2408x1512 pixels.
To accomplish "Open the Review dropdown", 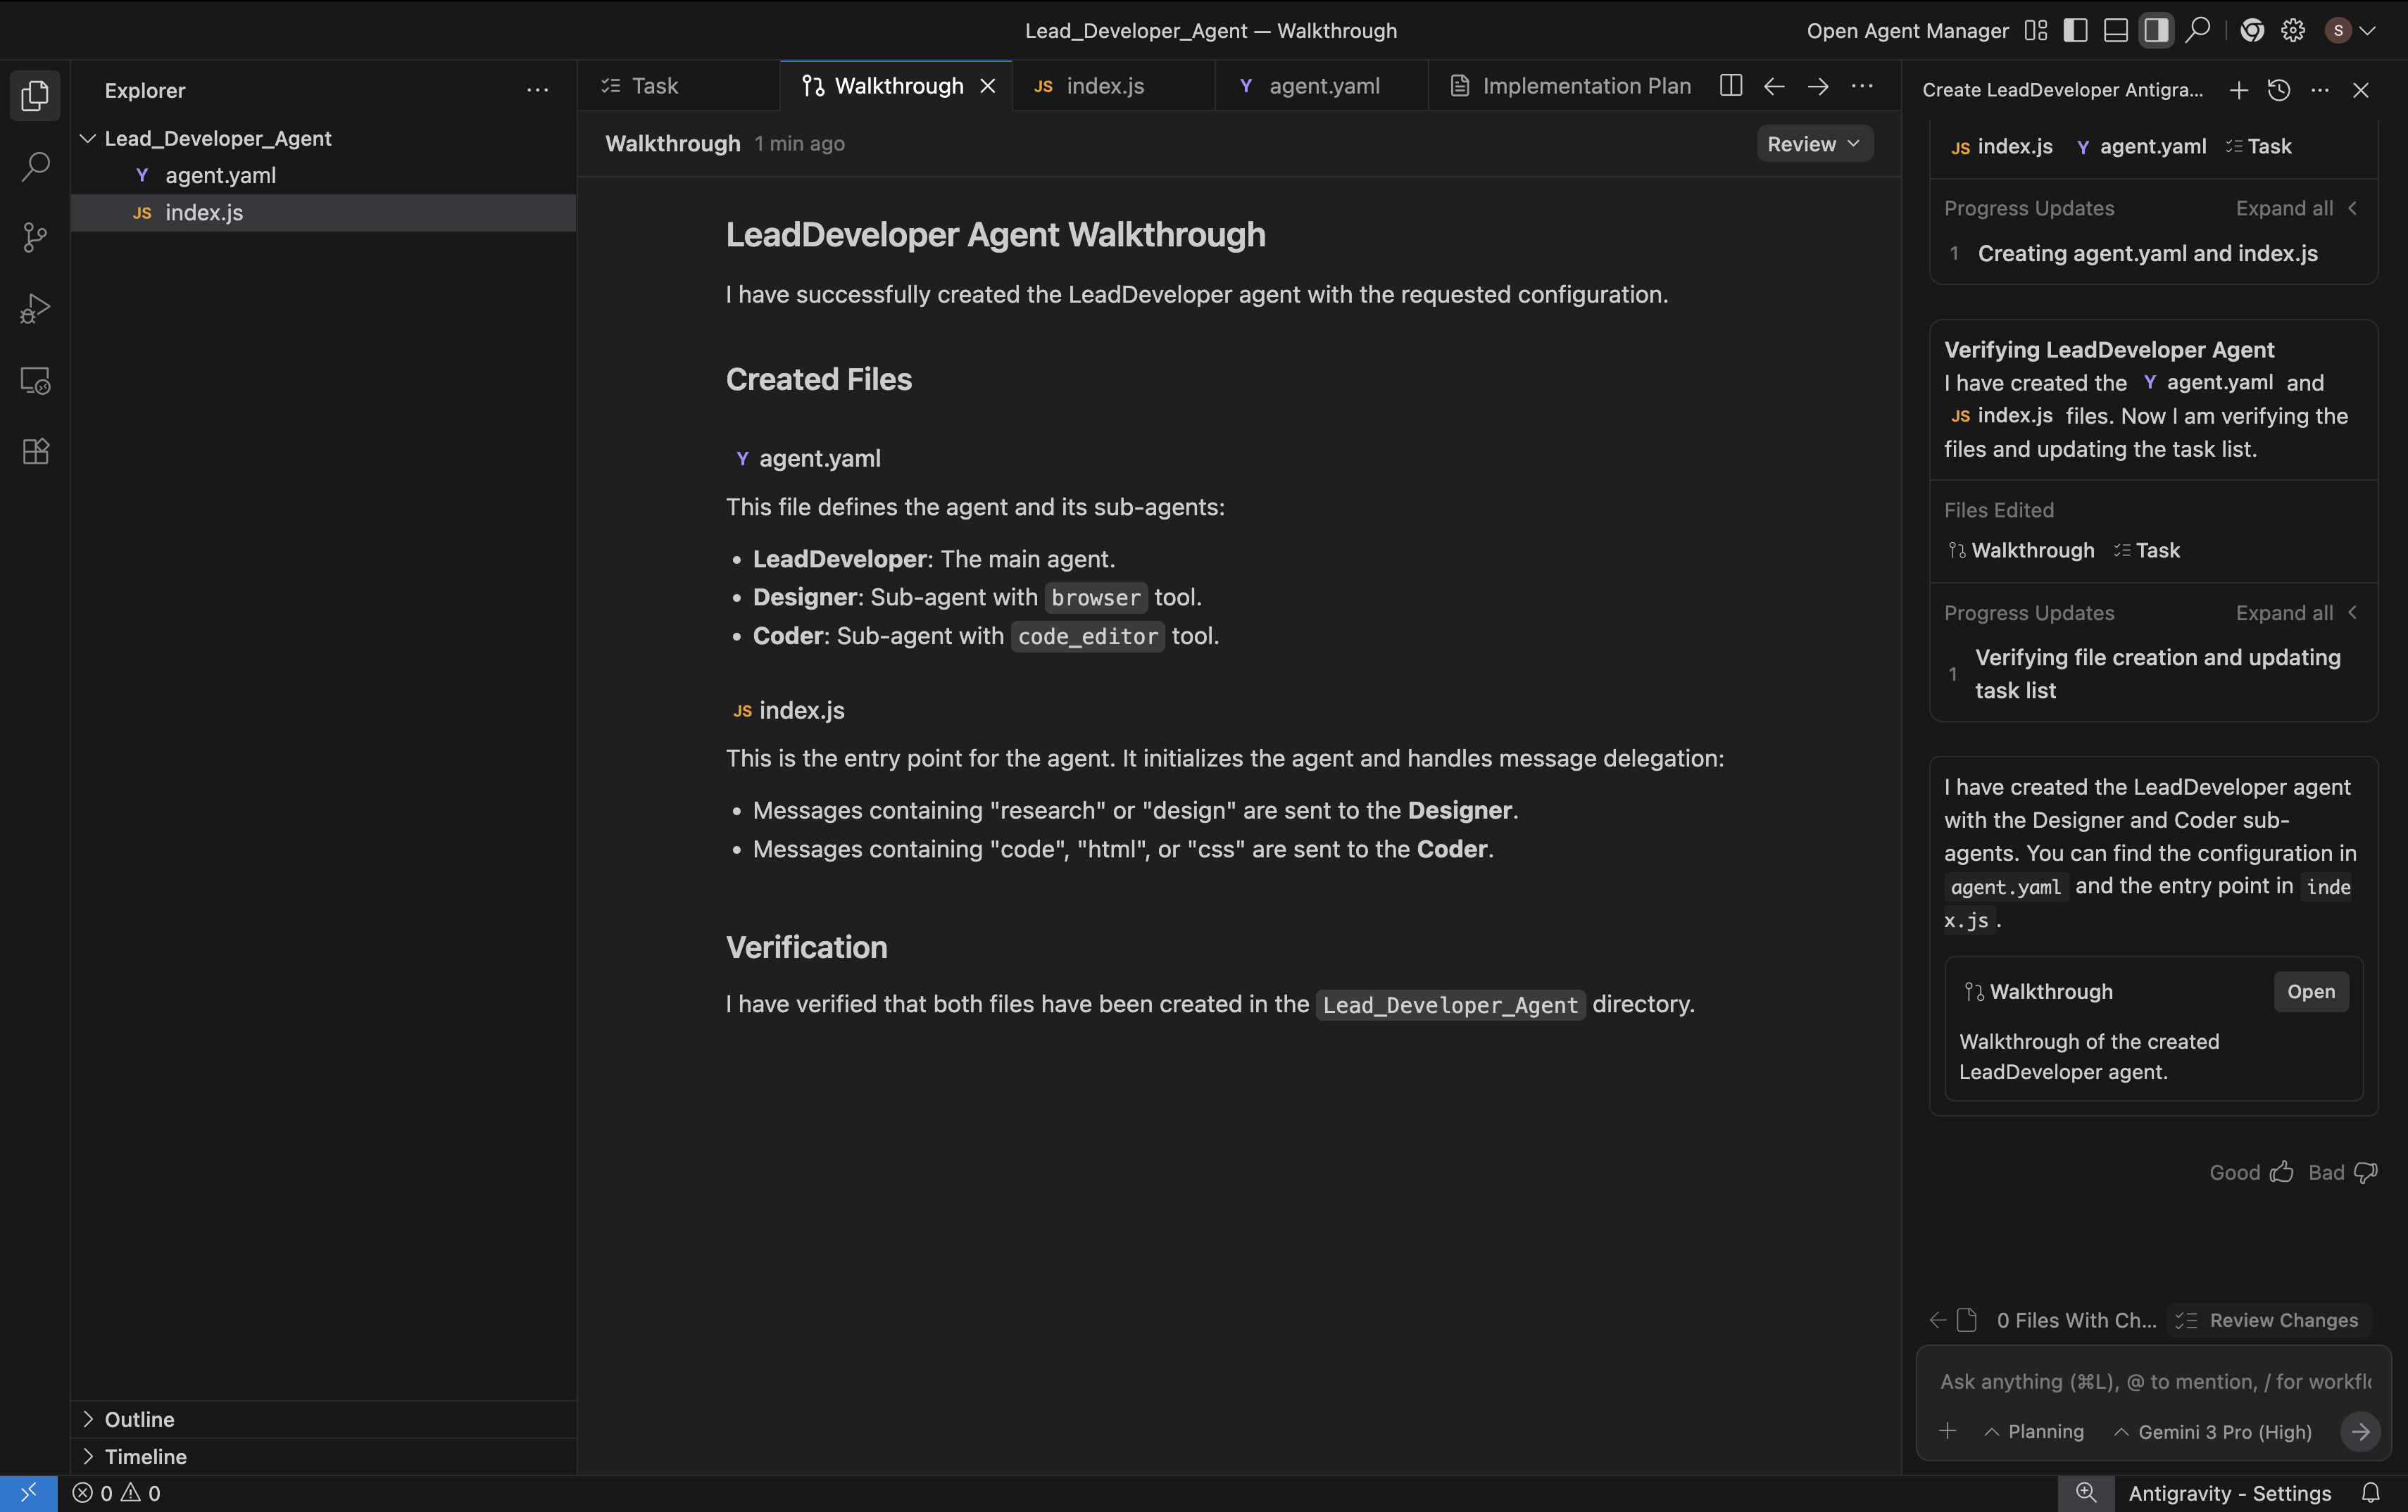I will (x=1813, y=143).
